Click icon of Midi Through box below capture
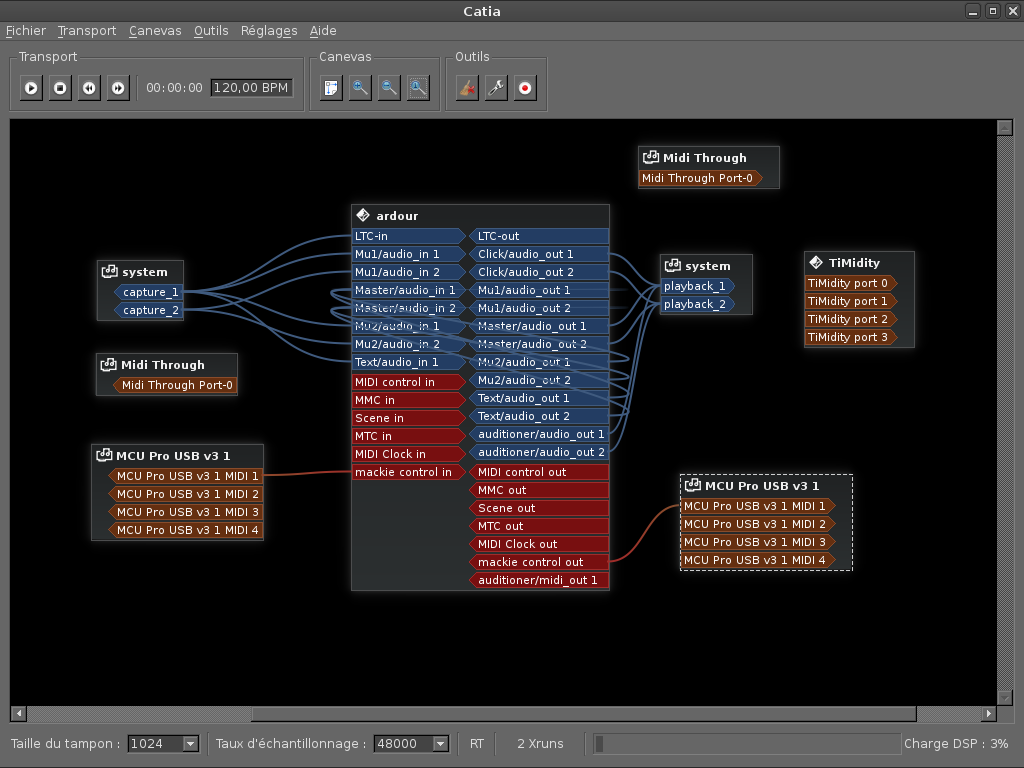This screenshot has width=1024, height=768. click(108, 364)
